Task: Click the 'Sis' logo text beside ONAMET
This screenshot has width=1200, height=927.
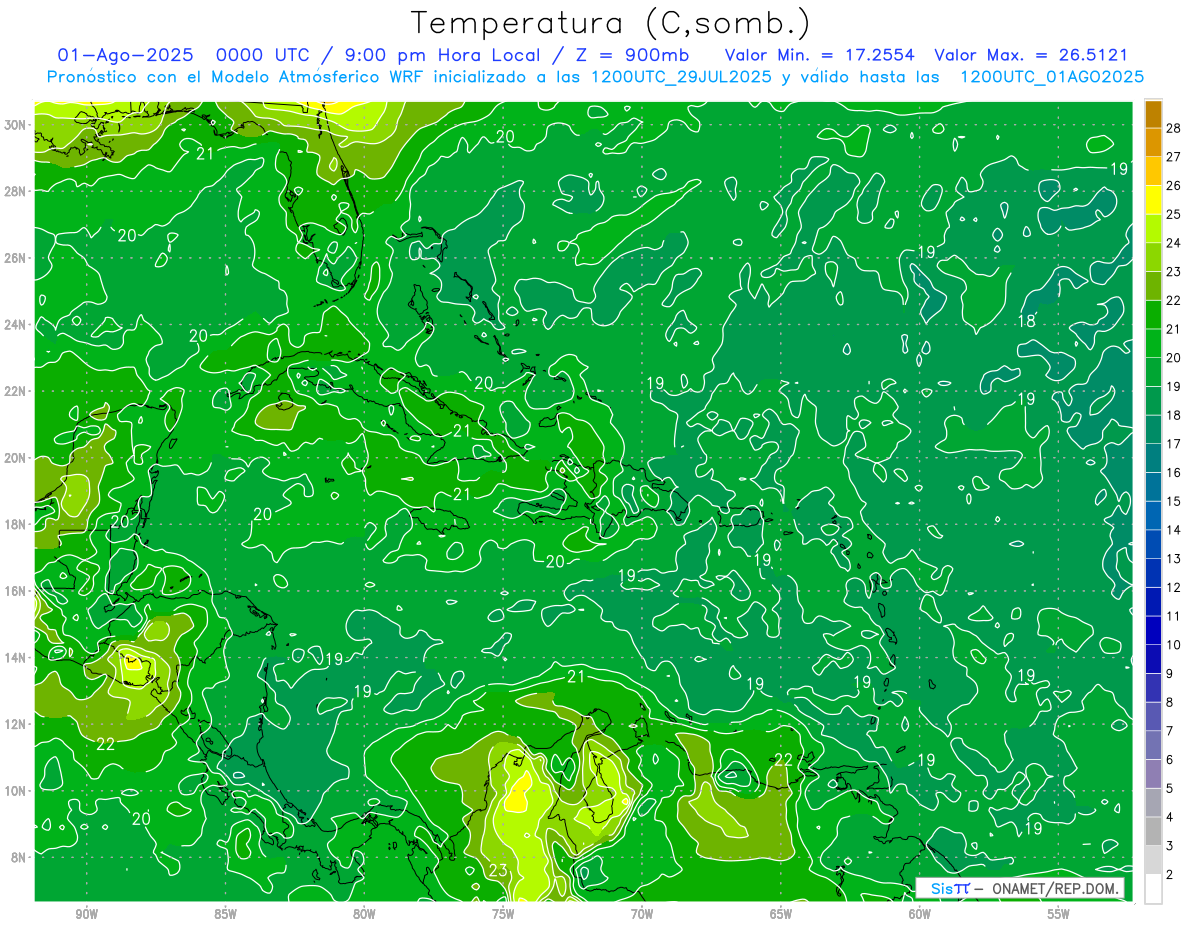Action: pos(940,888)
